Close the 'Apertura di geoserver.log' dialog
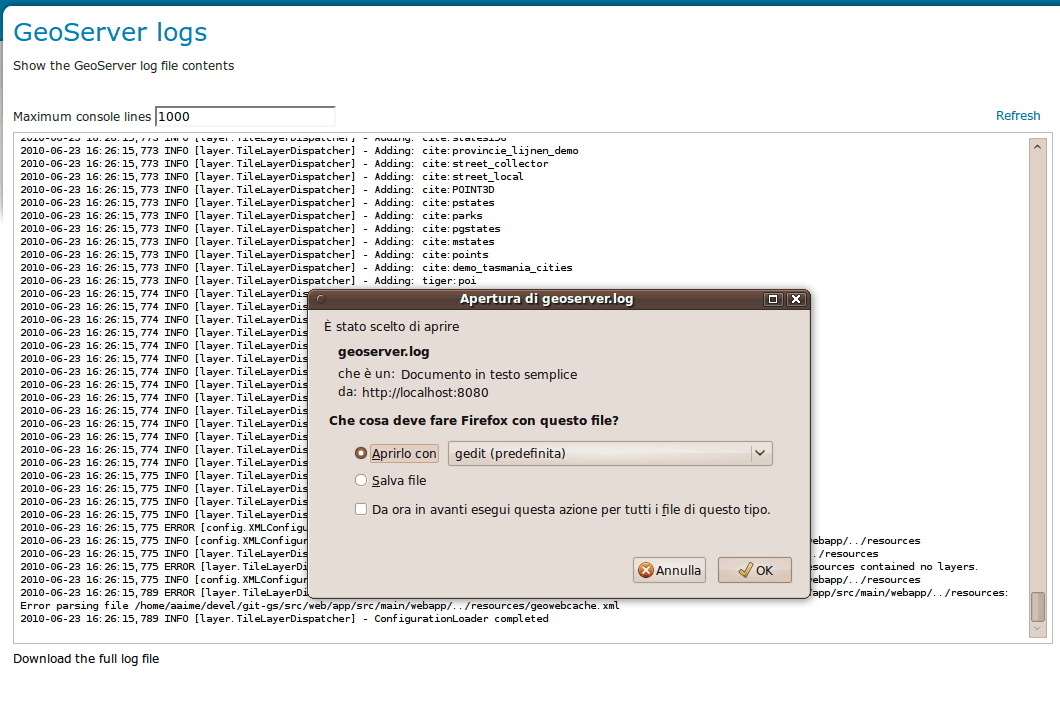The image size is (1060, 704). [x=796, y=299]
